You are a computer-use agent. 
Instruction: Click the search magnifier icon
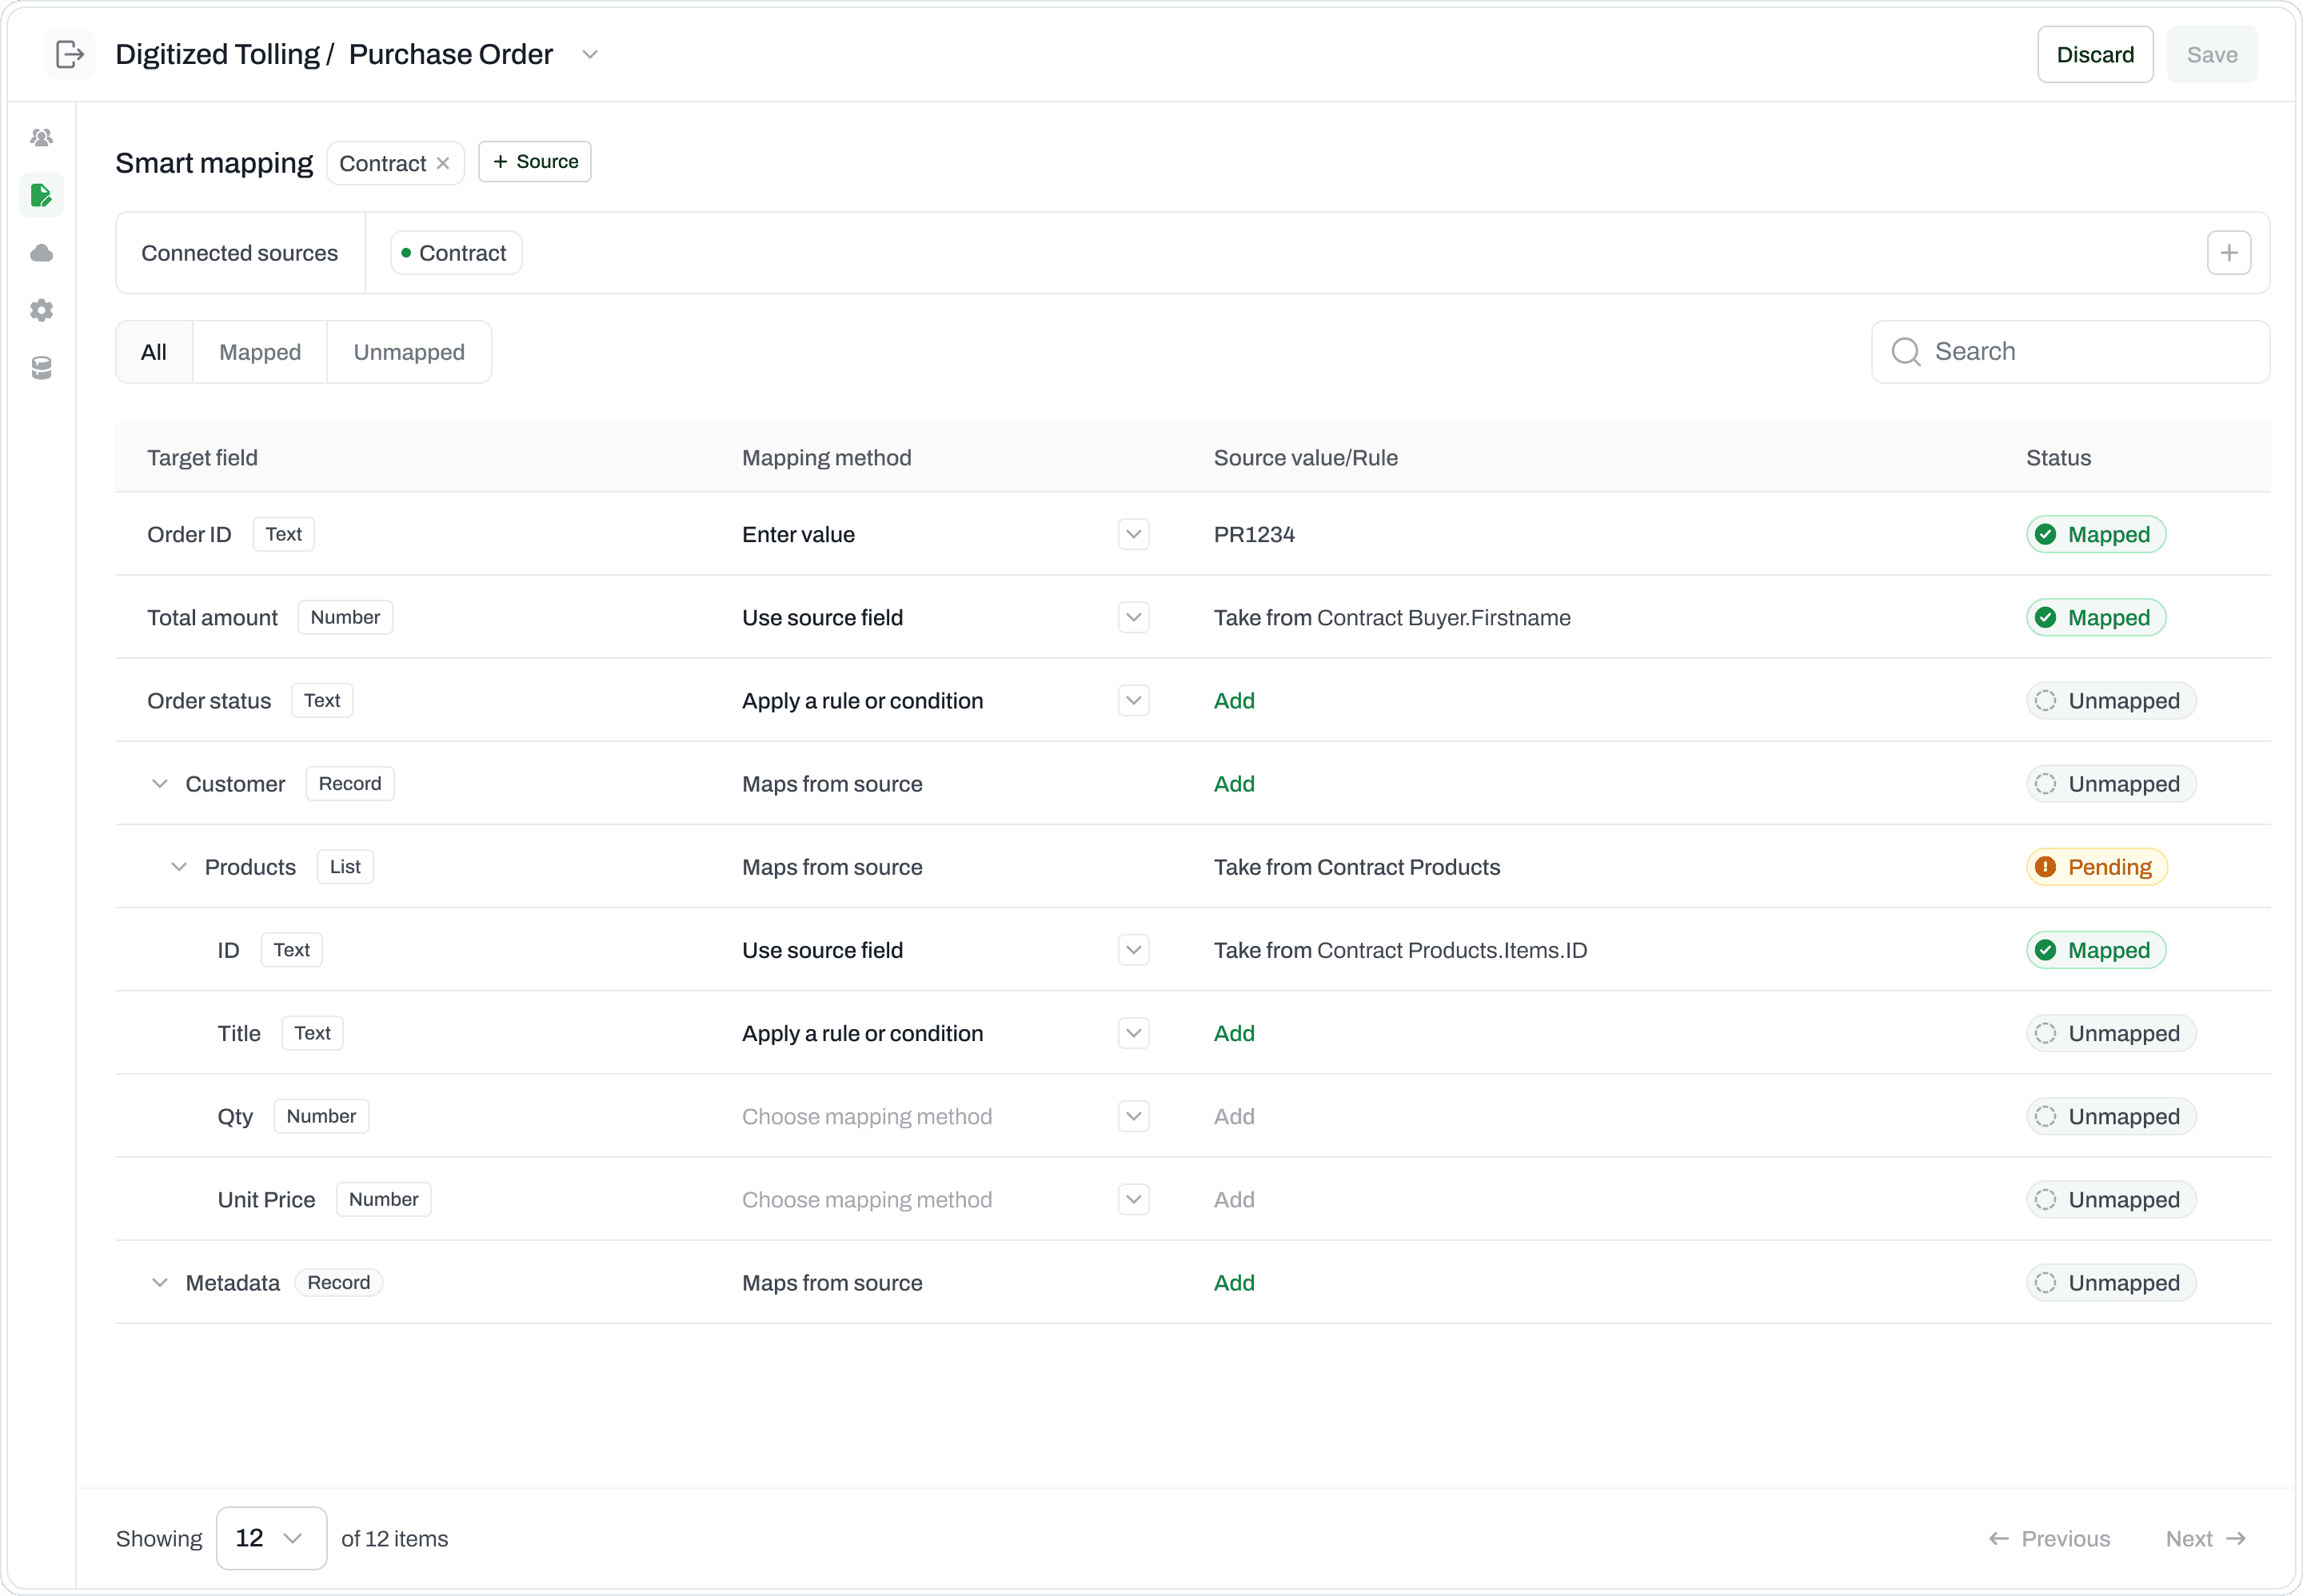click(1905, 352)
